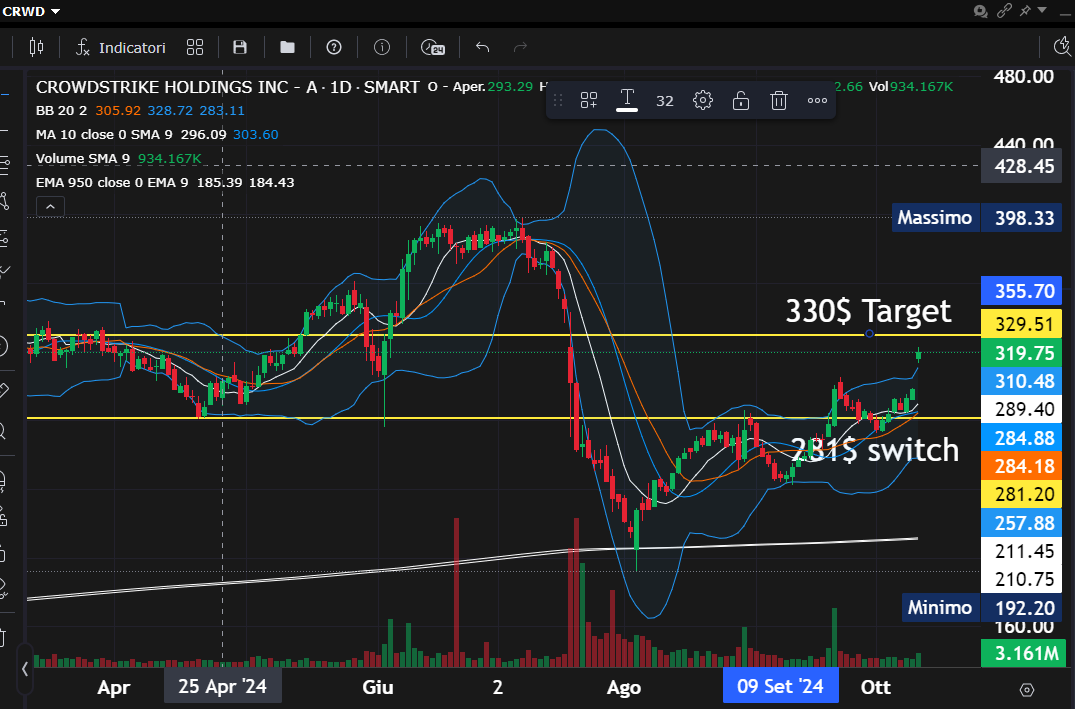Delete the selected drawing with trash icon
This screenshot has width=1075, height=709.
click(x=779, y=100)
